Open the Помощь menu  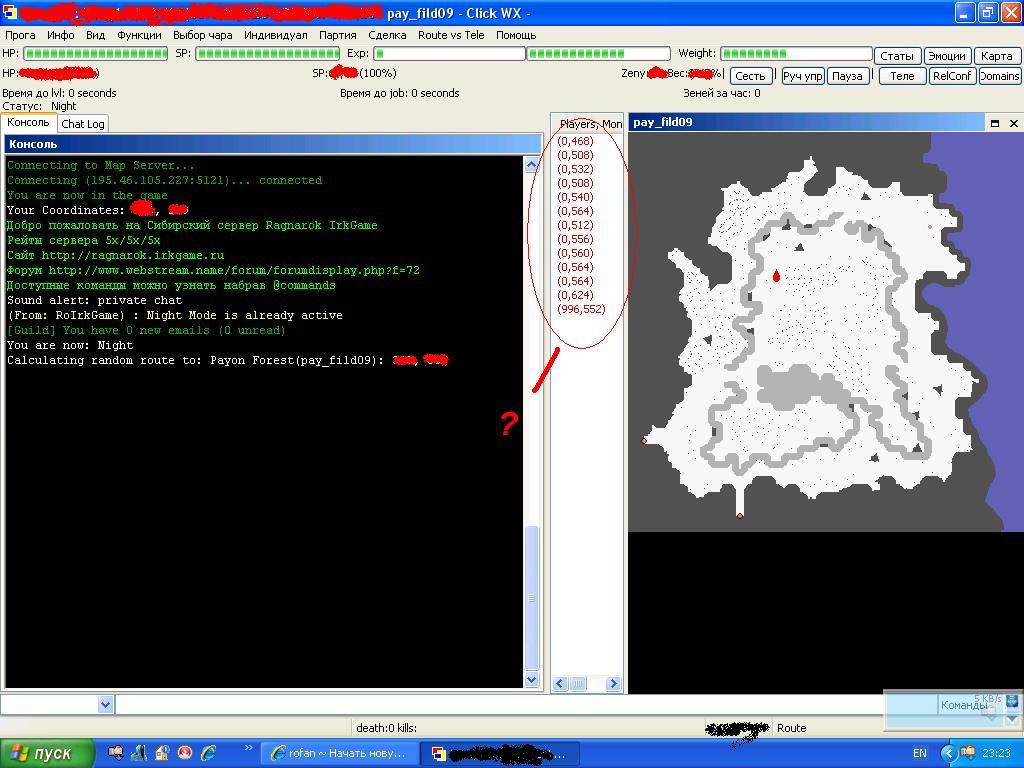516,35
